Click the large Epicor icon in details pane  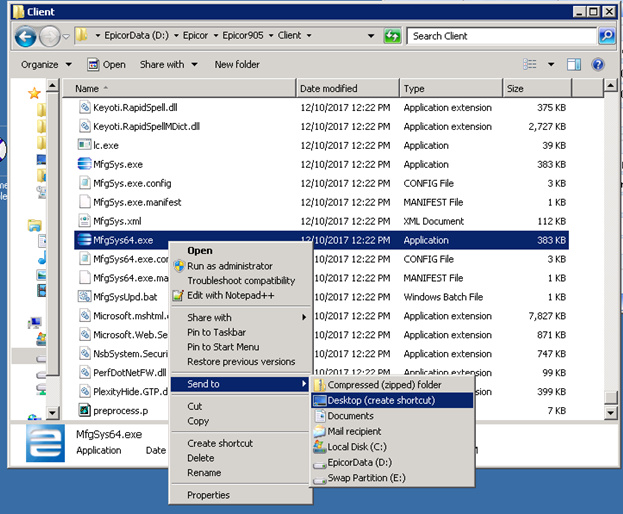click(x=45, y=443)
